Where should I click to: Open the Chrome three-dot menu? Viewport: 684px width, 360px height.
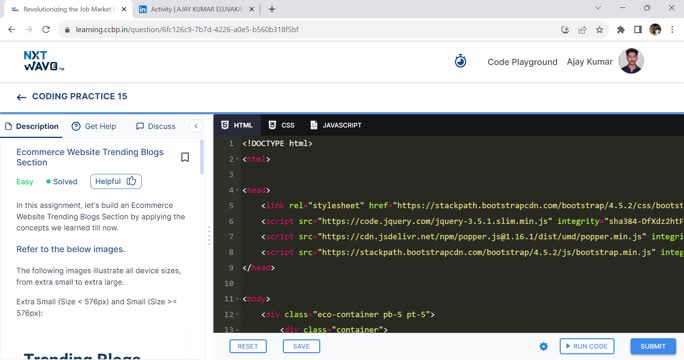click(672, 30)
